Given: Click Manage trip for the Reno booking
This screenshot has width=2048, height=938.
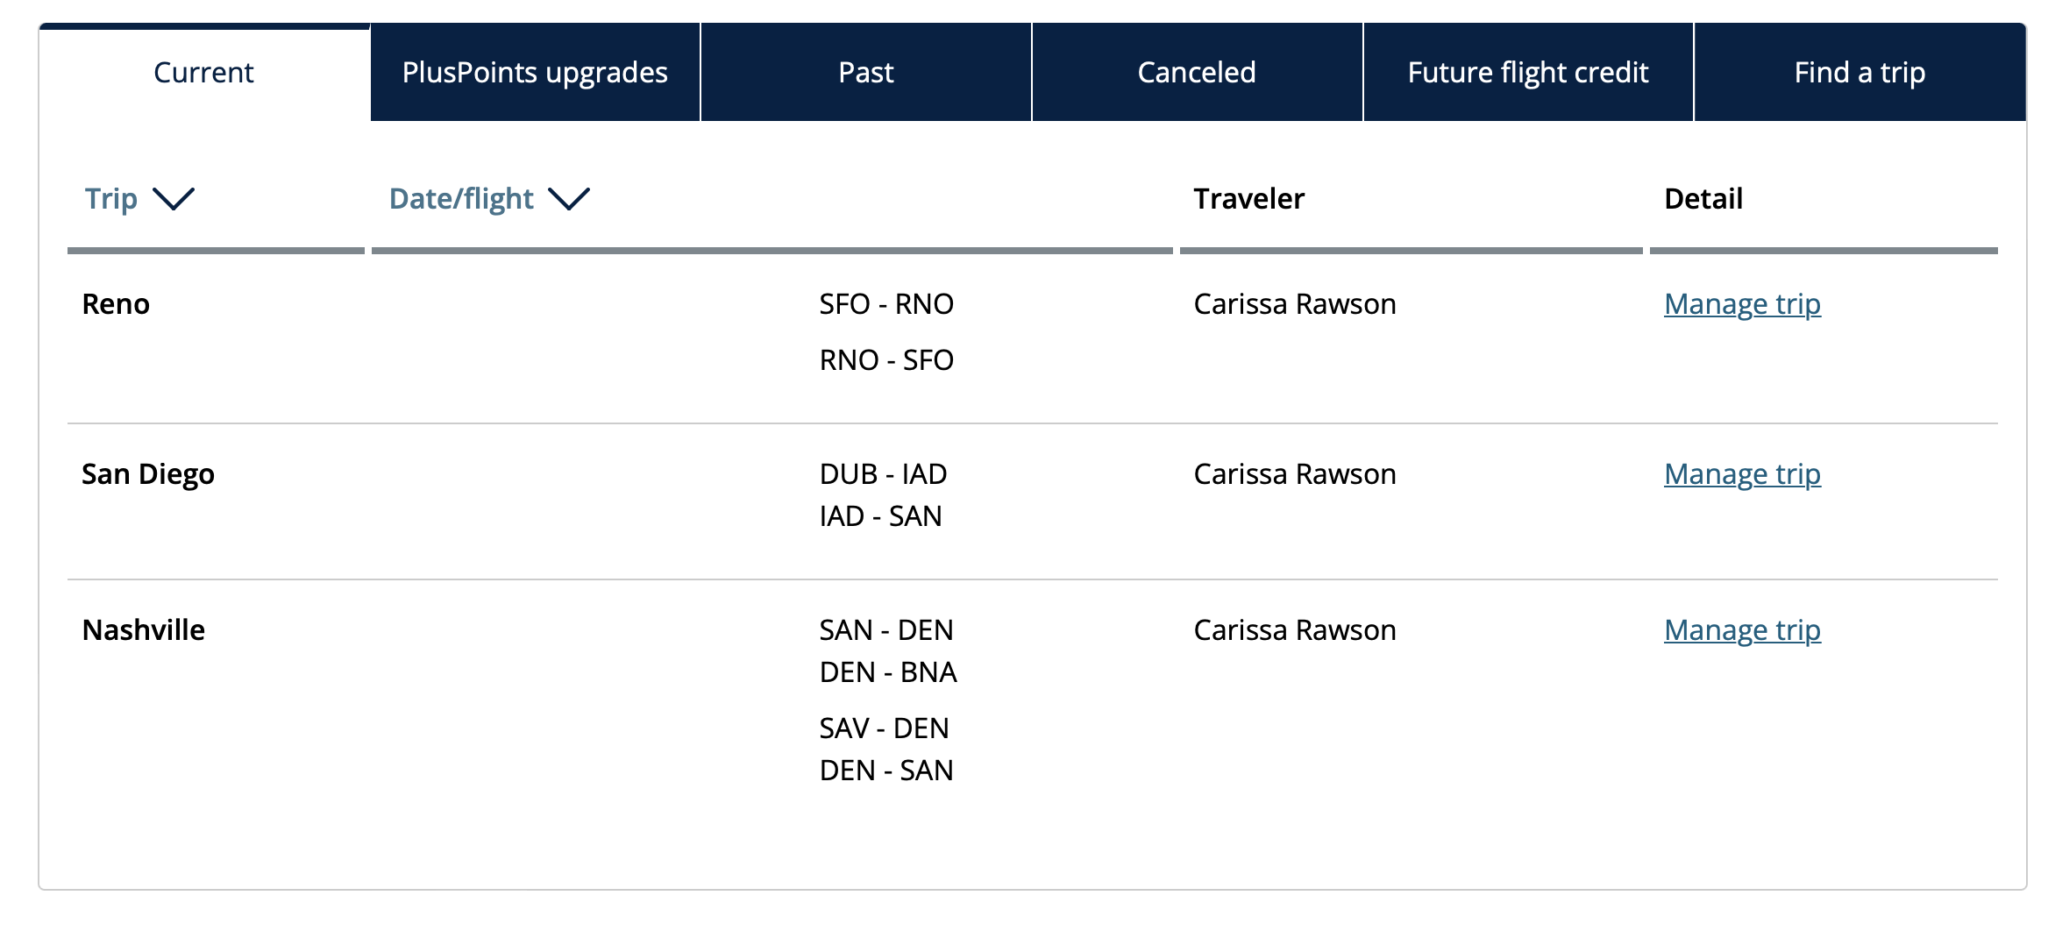Looking at the screenshot, I should click(x=1741, y=303).
